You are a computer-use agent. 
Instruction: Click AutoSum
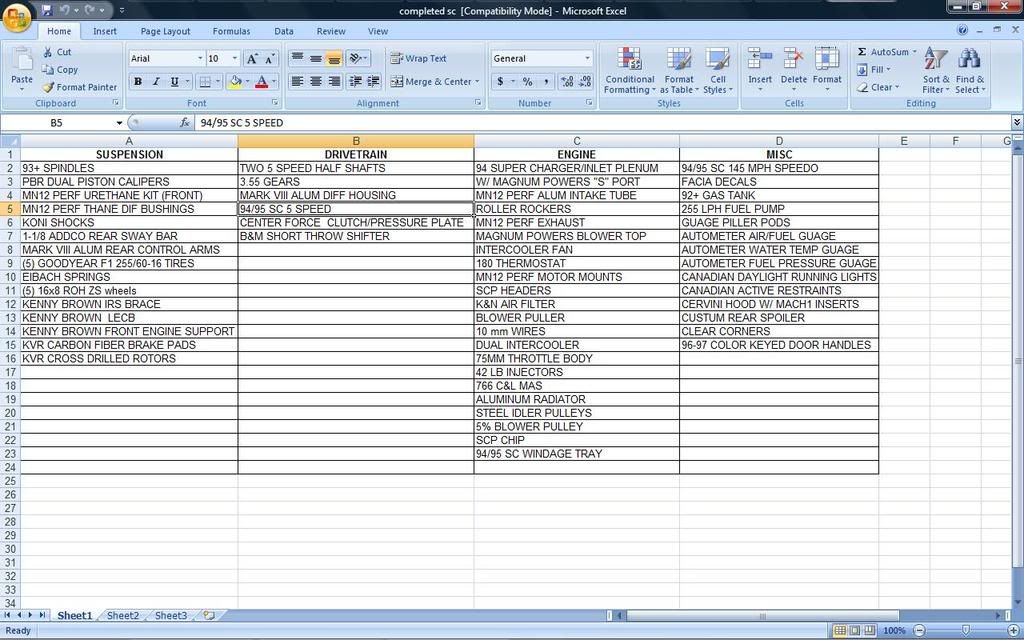(x=886, y=52)
